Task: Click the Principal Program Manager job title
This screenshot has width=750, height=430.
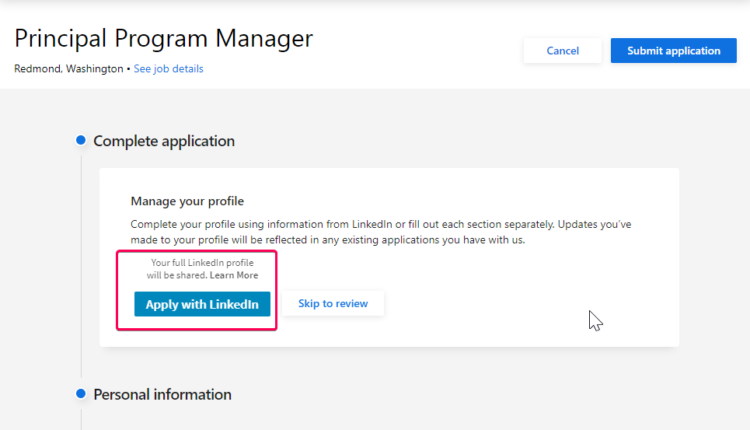Action: click(163, 38)
